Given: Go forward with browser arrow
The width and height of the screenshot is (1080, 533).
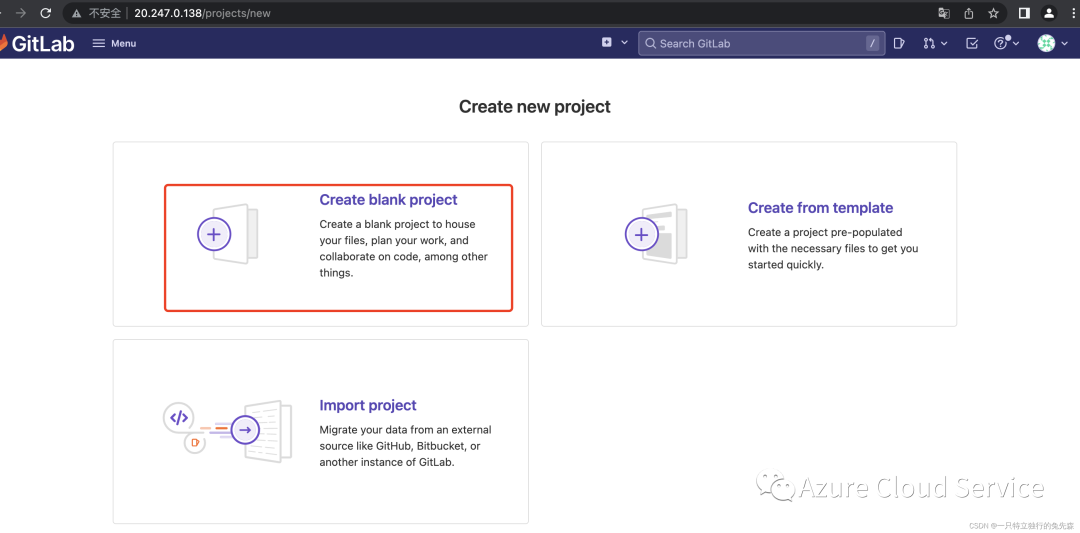Looking at the screenshot, I should click(21, 13).
